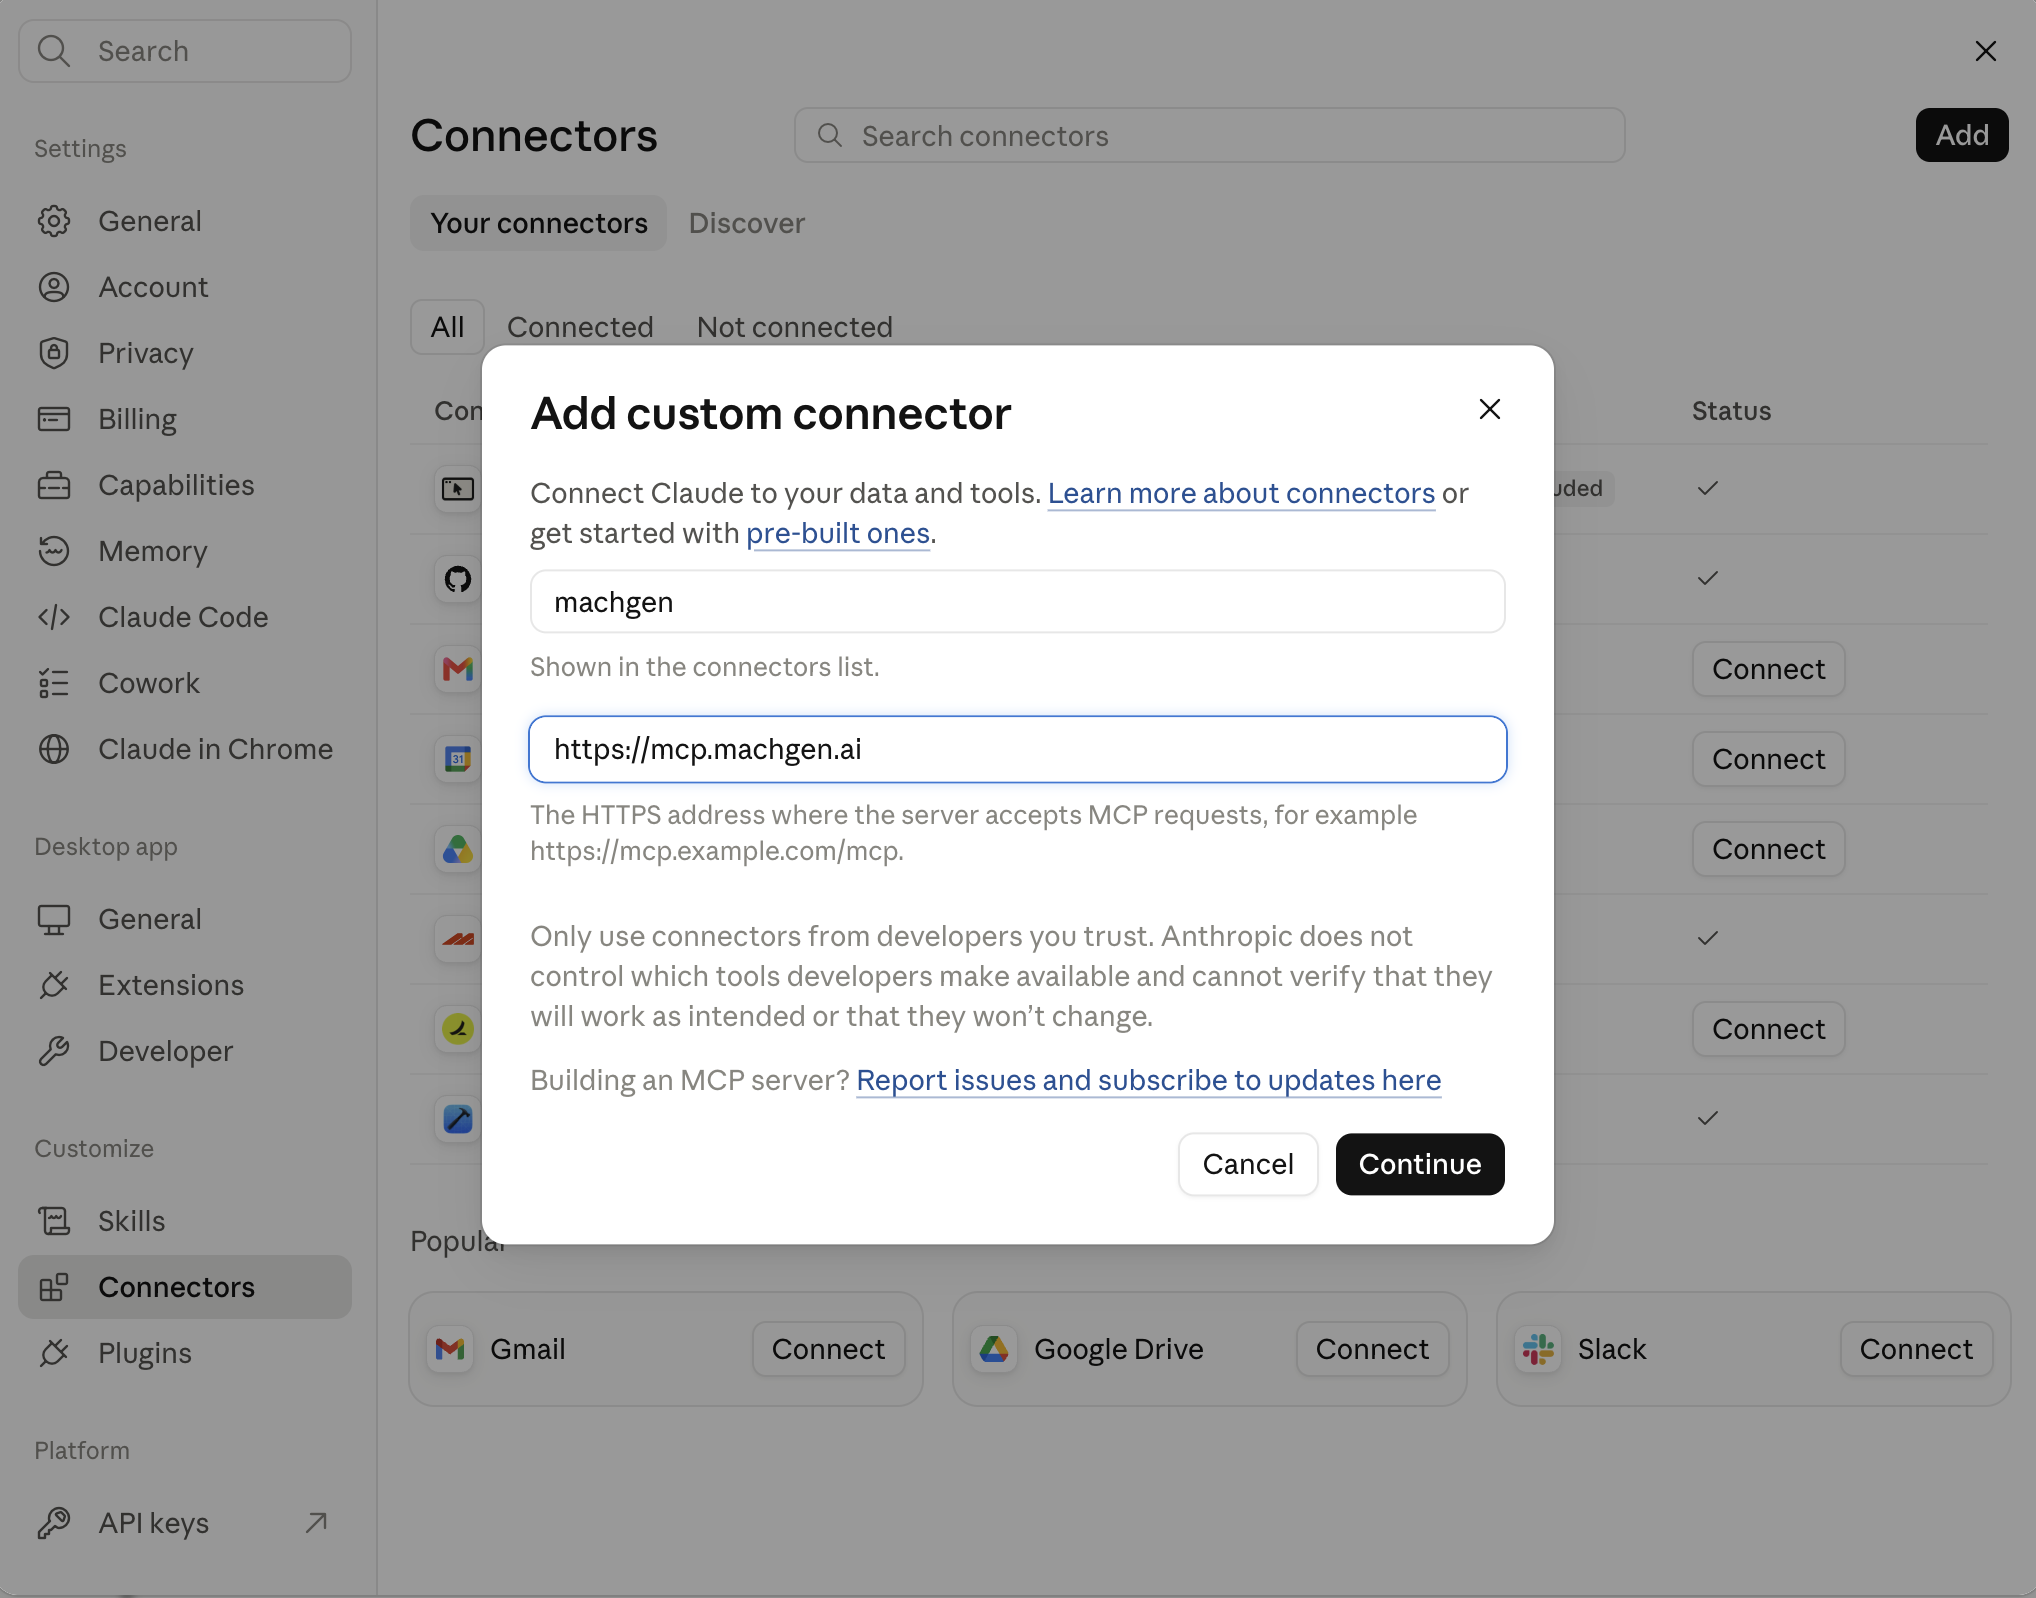Viewport: 2036px width, 1598px height.
Task: Go to Billing card icon
Action: tap(54, 419)
